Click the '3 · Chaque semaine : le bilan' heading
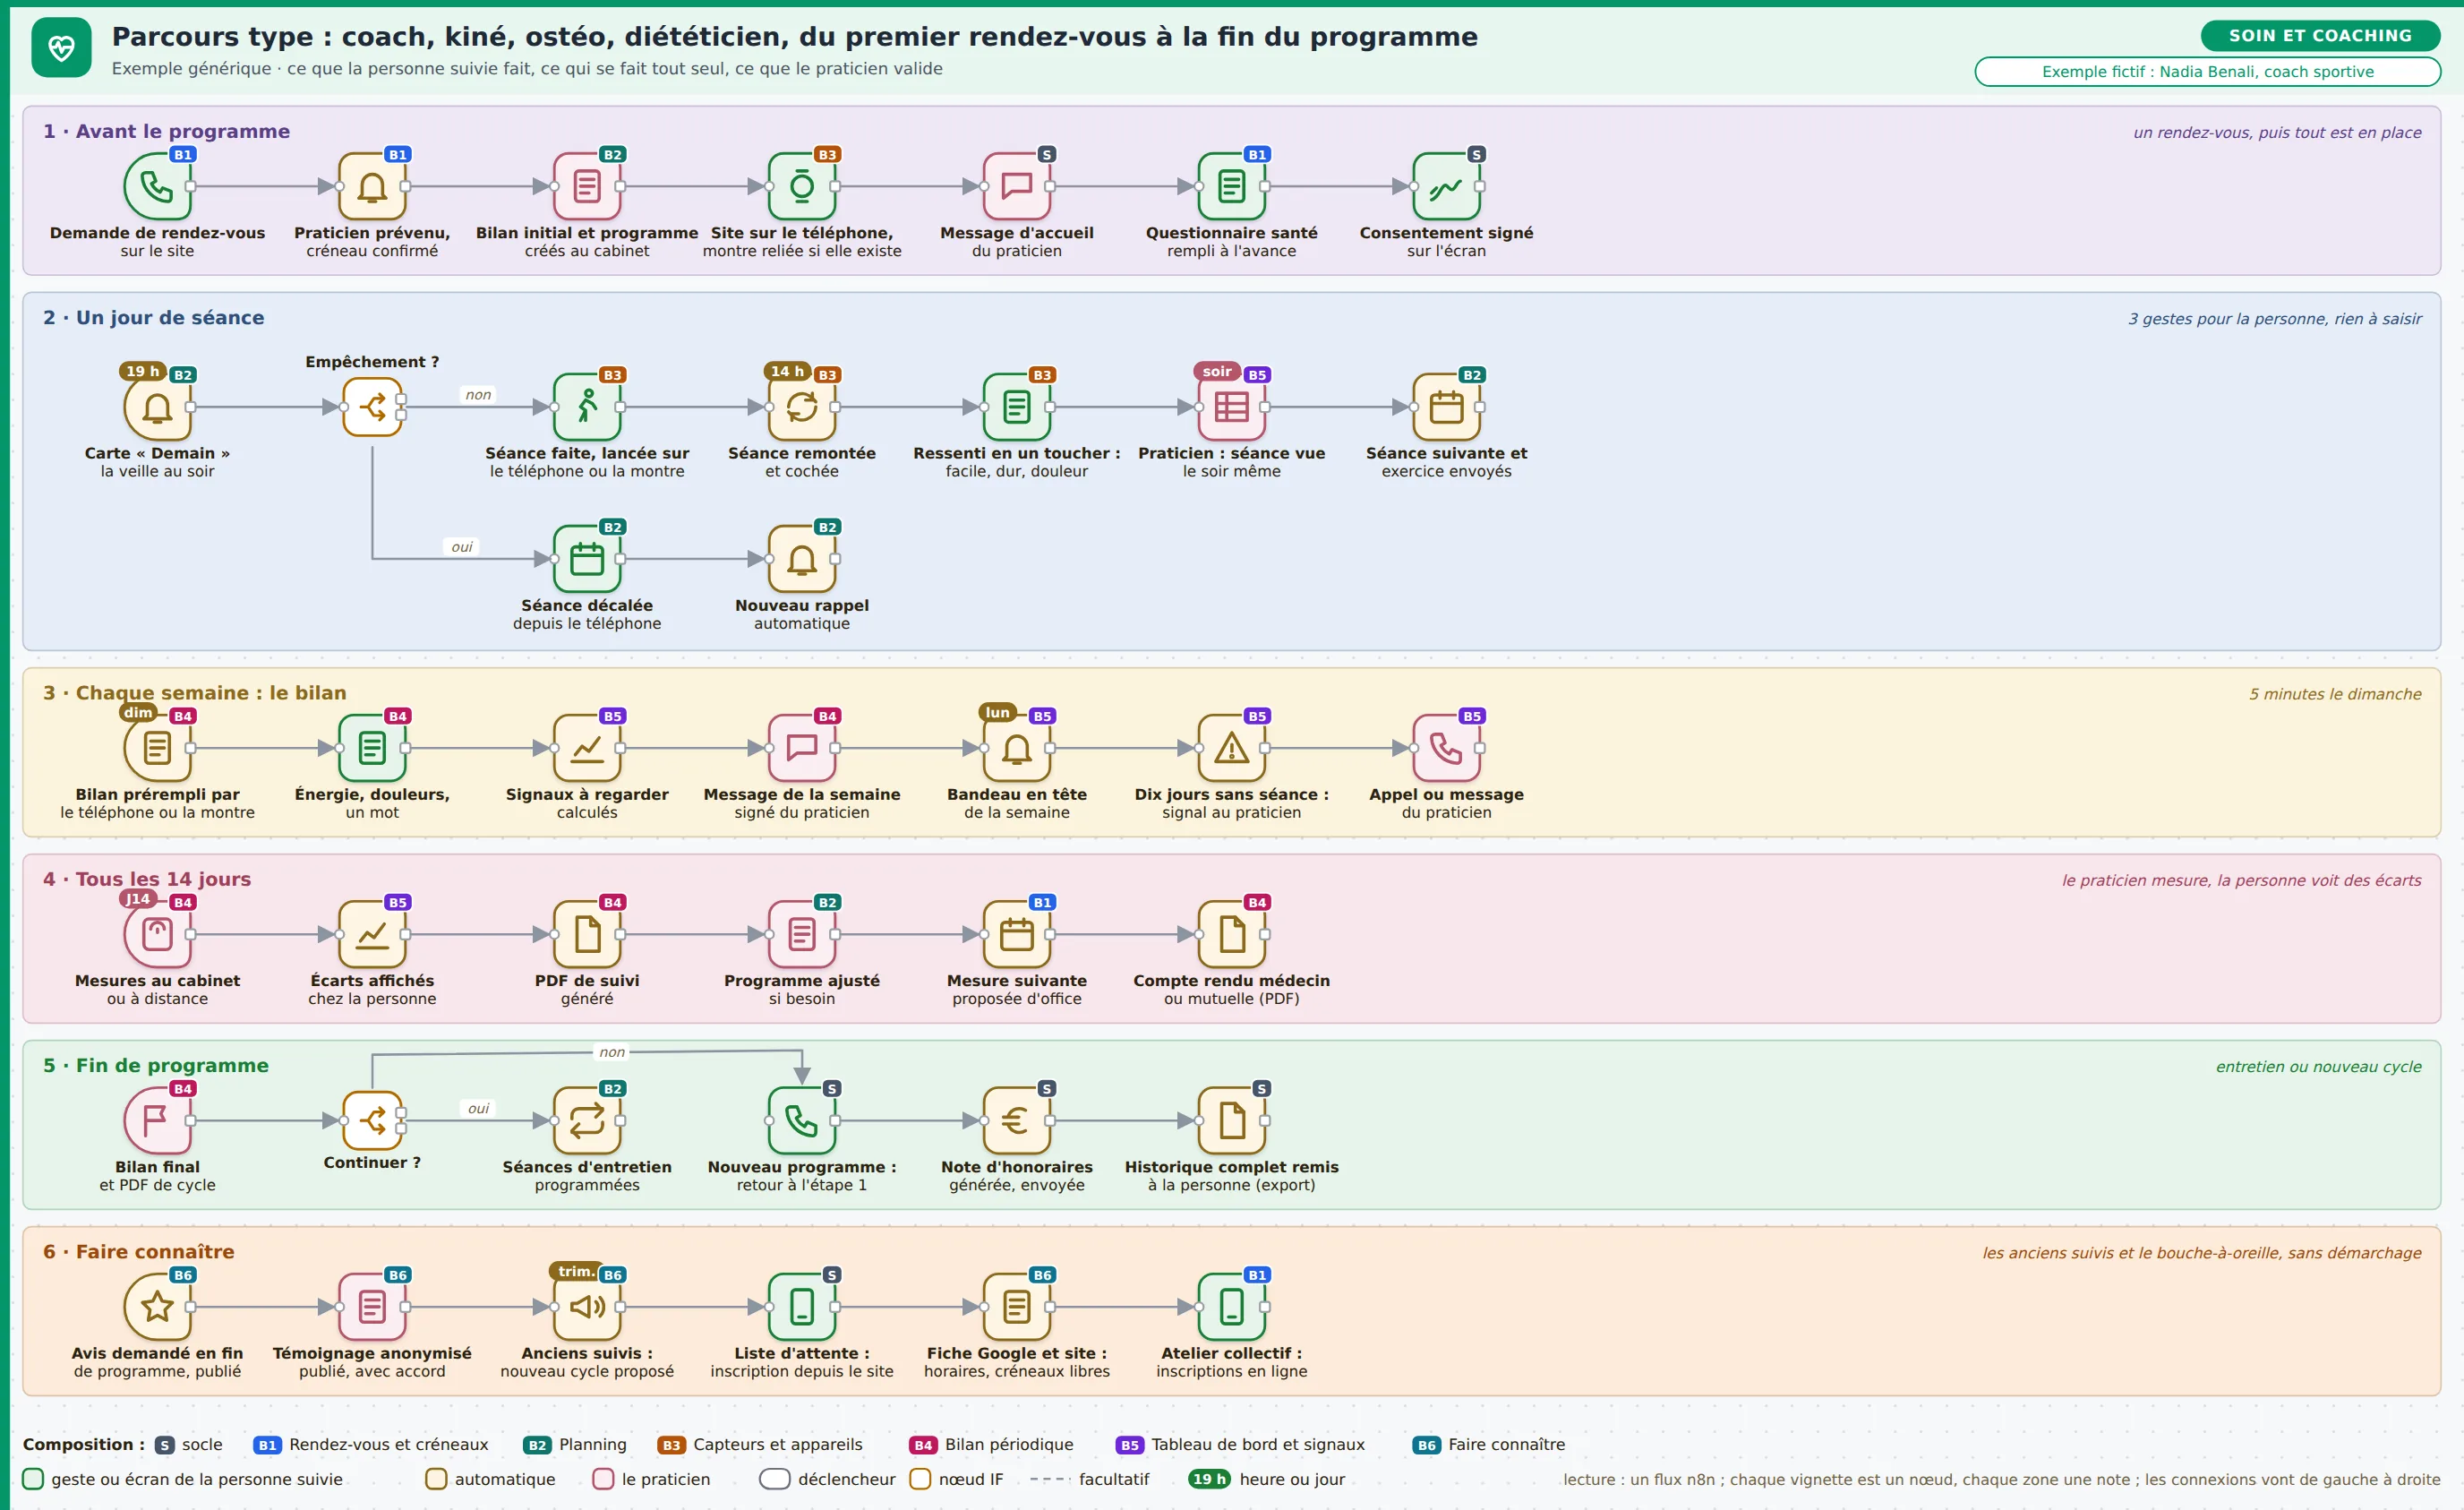2464x1510 pixels. [194, 692]
